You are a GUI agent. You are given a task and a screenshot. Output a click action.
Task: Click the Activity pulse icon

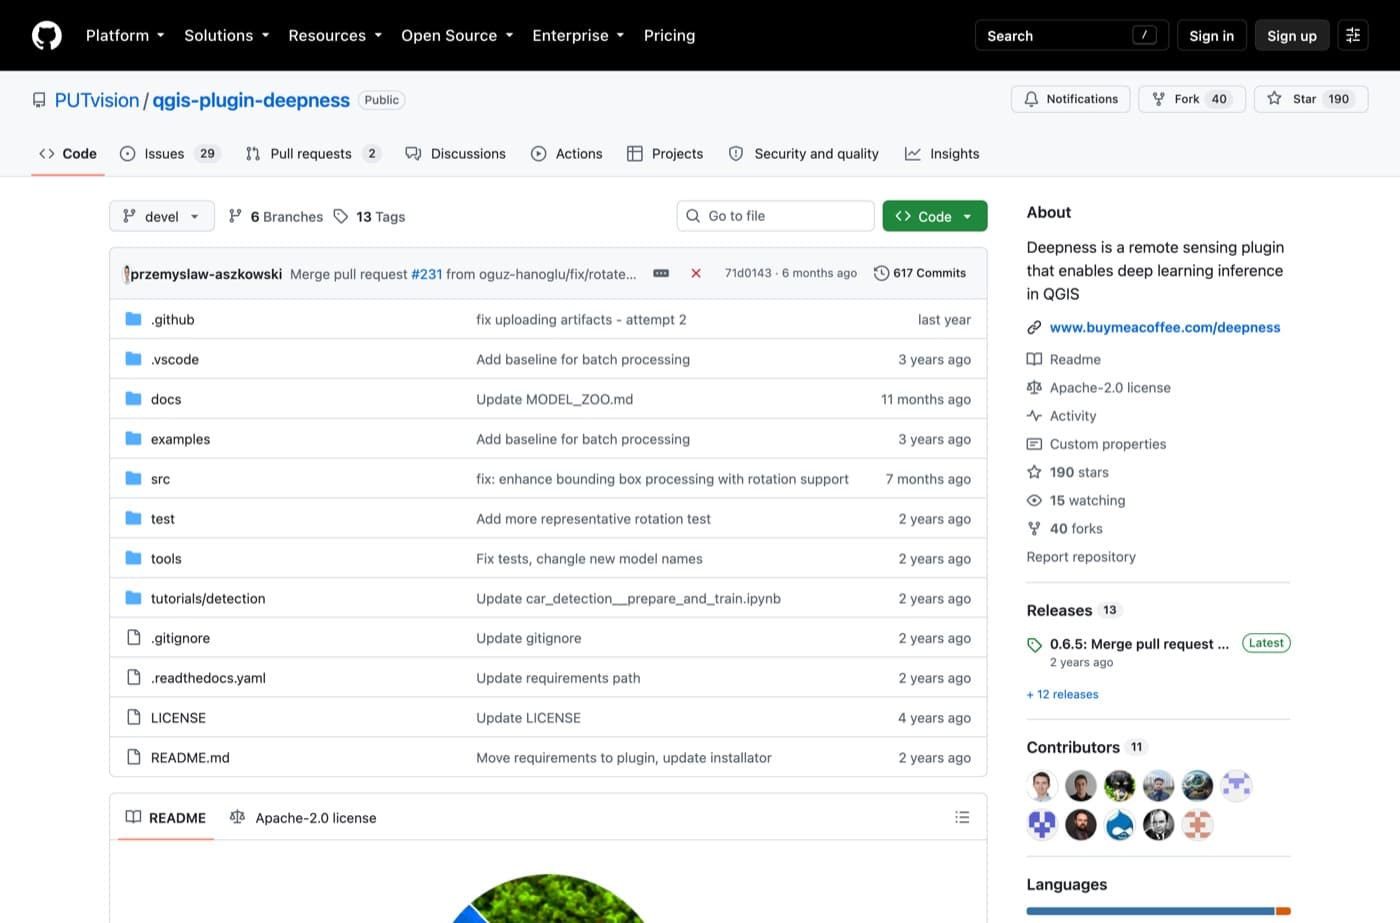click(x=1034, y=415)
